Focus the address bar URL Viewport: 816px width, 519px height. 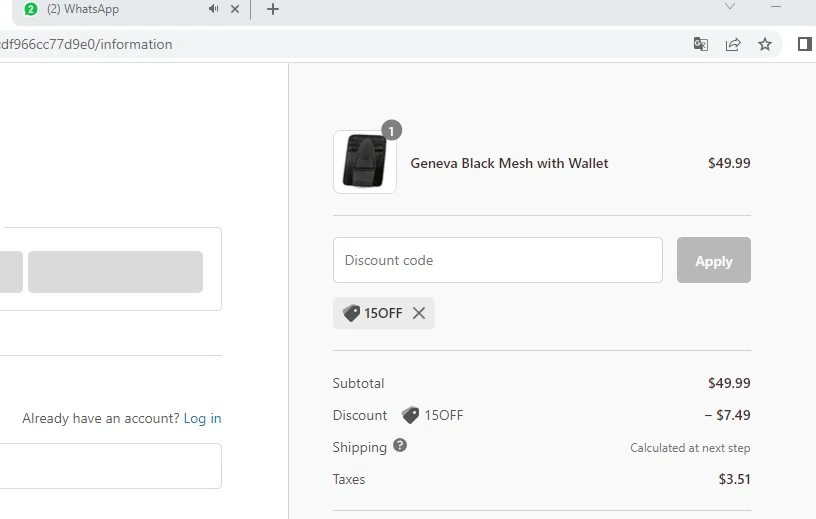click(86, 44)
